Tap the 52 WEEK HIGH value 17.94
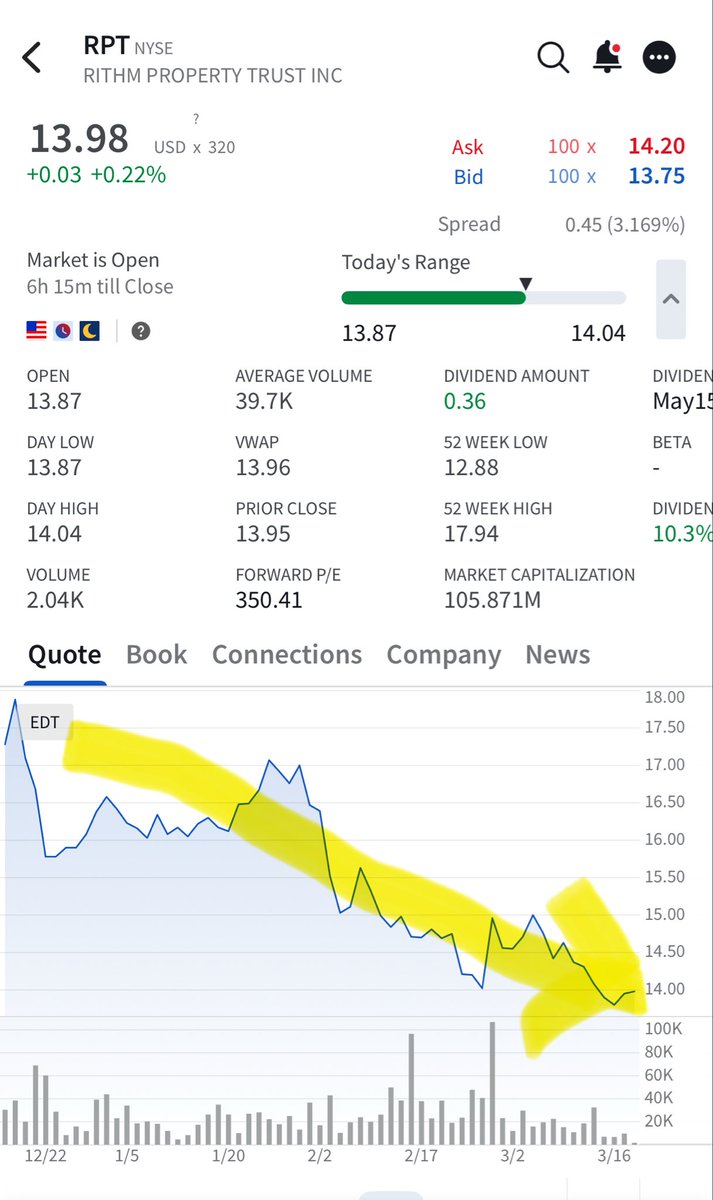Image resolution: width=713 pixels, height=1200 pixels. point(471,534)
